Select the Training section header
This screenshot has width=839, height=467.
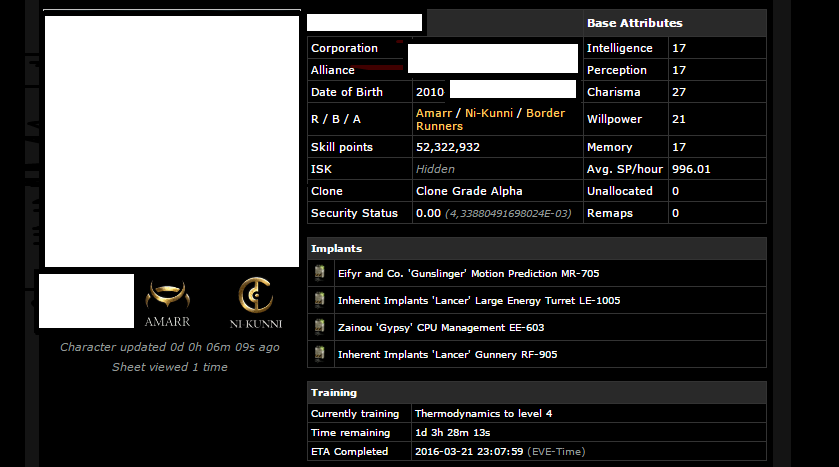(537, 392)
